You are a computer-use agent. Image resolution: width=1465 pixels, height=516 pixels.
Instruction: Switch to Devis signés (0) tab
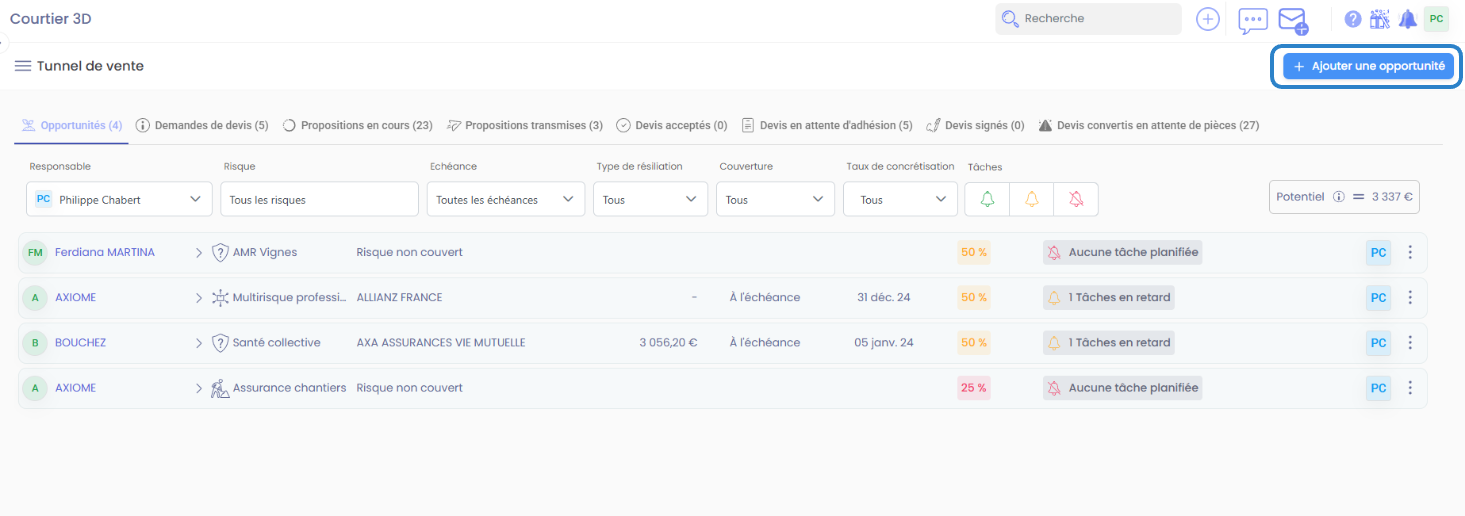click(x=976, y=125)
